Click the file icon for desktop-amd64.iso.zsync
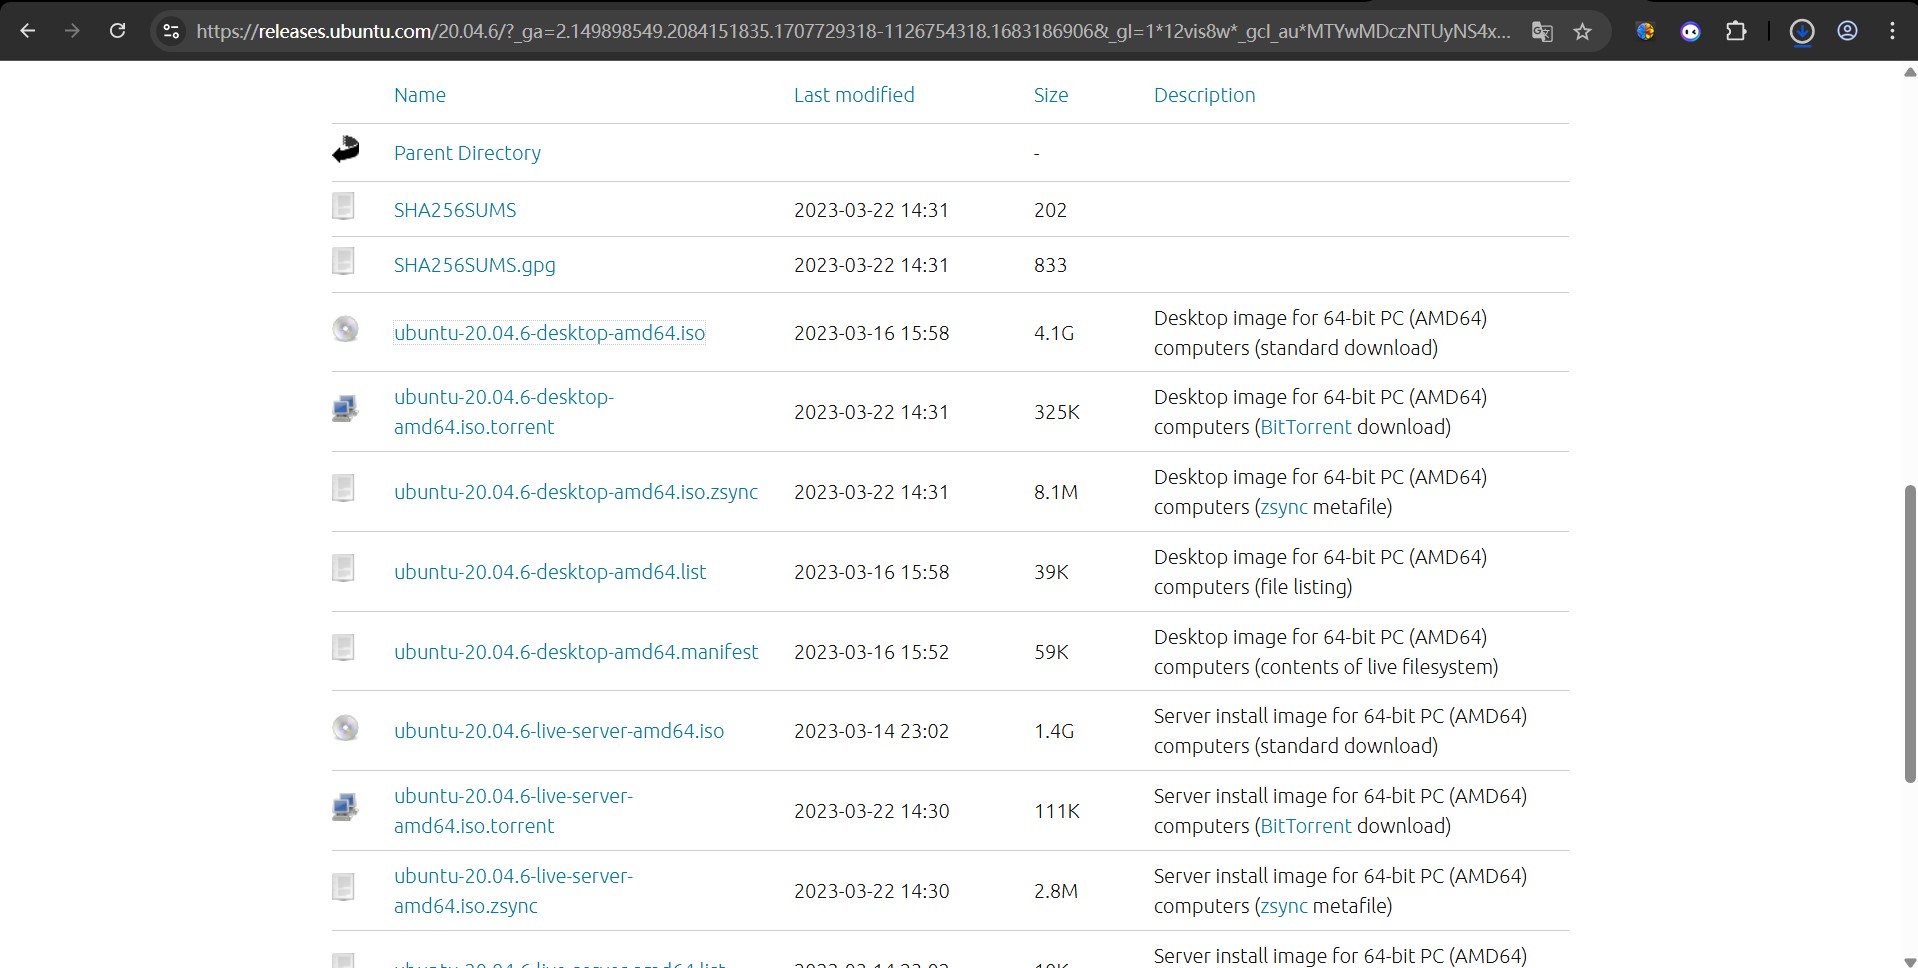The width and height of the screenshot is (1918, 968). point(343,489)
